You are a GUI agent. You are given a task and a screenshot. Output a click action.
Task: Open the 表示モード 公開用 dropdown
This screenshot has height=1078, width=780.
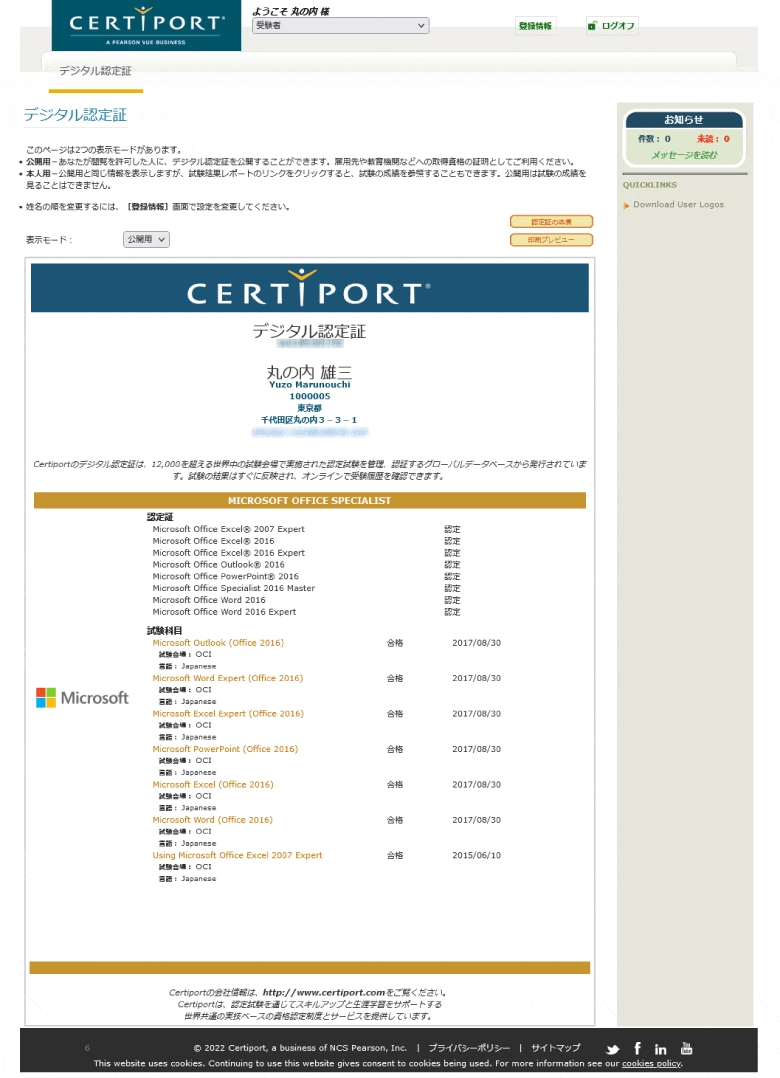tap(146, 239)
